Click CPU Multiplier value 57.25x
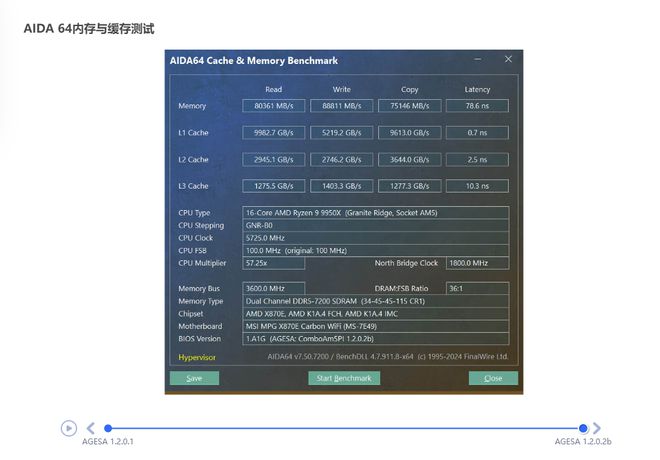Screen dimensions: 660x460 pos(274,263)
